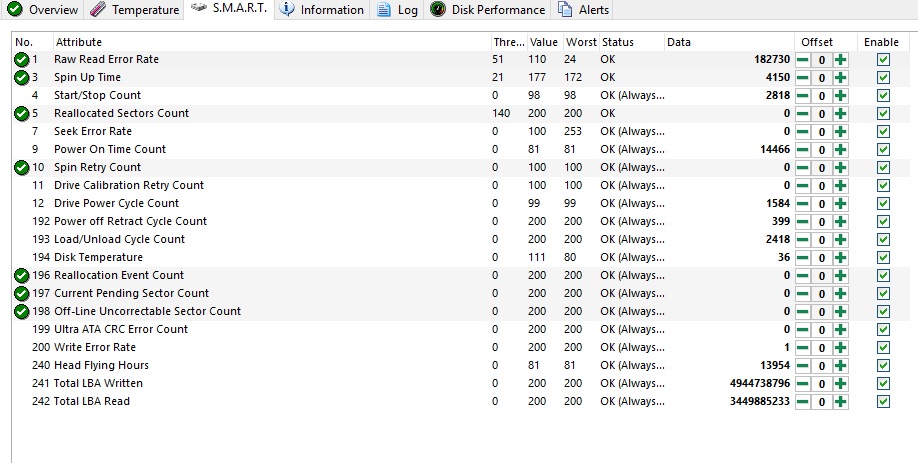Click the green check icon beside Reallocated Sectors Count
The width and height of the screenshot is (918, 463).
(x=22, y=114)
